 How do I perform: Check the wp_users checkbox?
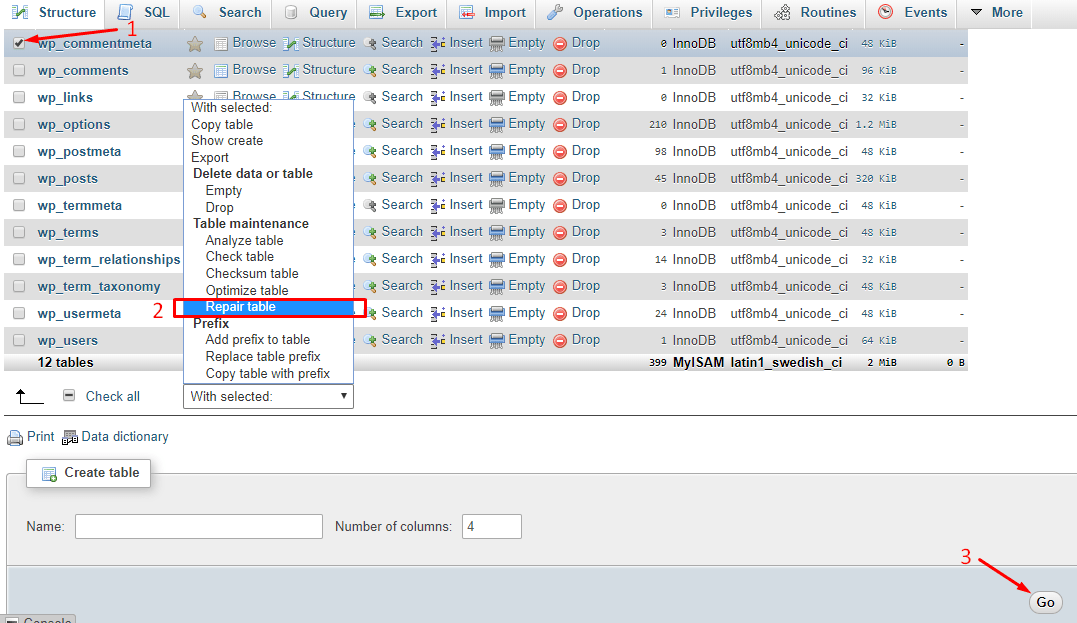[19, 341]
